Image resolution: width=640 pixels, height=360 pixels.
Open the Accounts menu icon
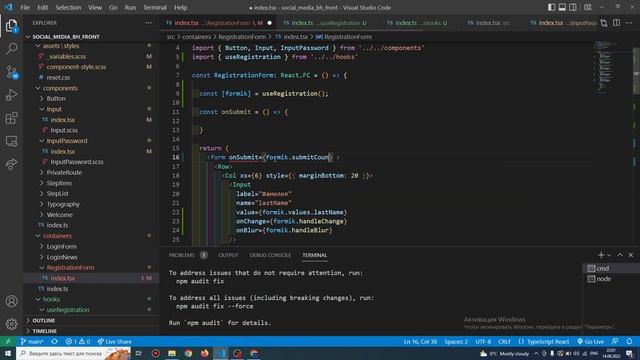(11, 301)
